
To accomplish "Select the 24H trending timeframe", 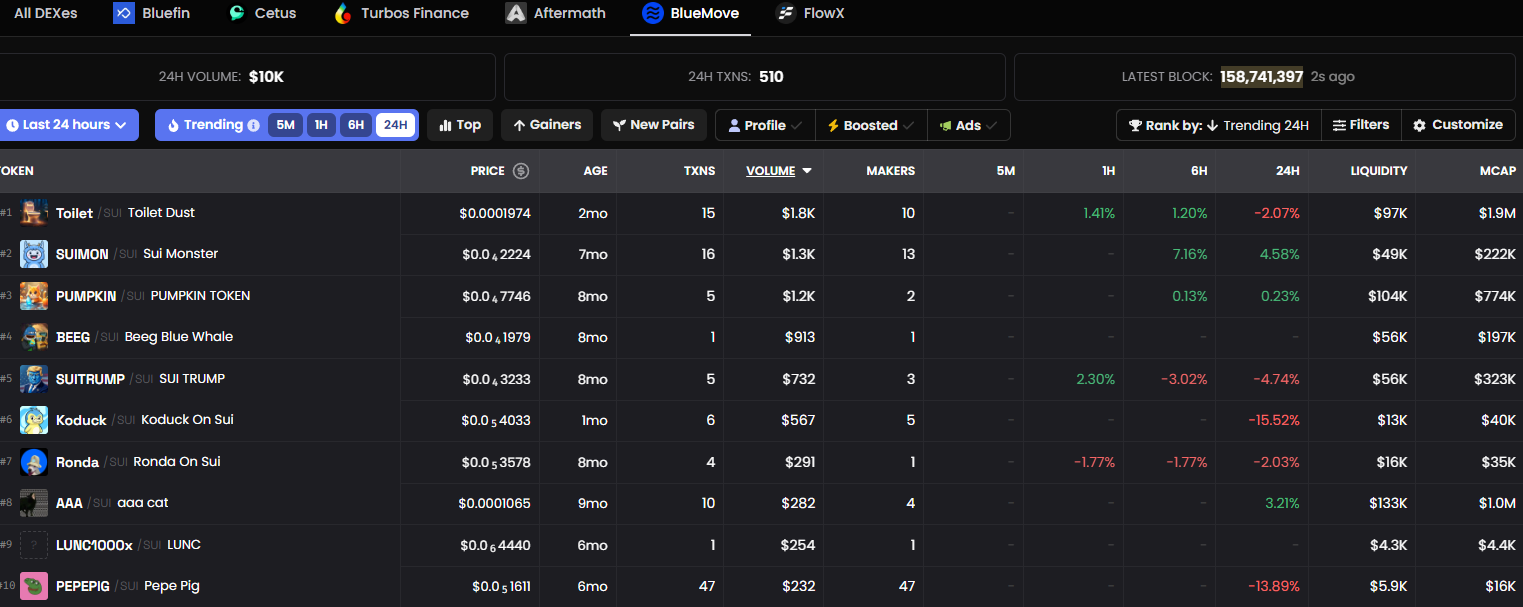I will click(x=395, y=125).
